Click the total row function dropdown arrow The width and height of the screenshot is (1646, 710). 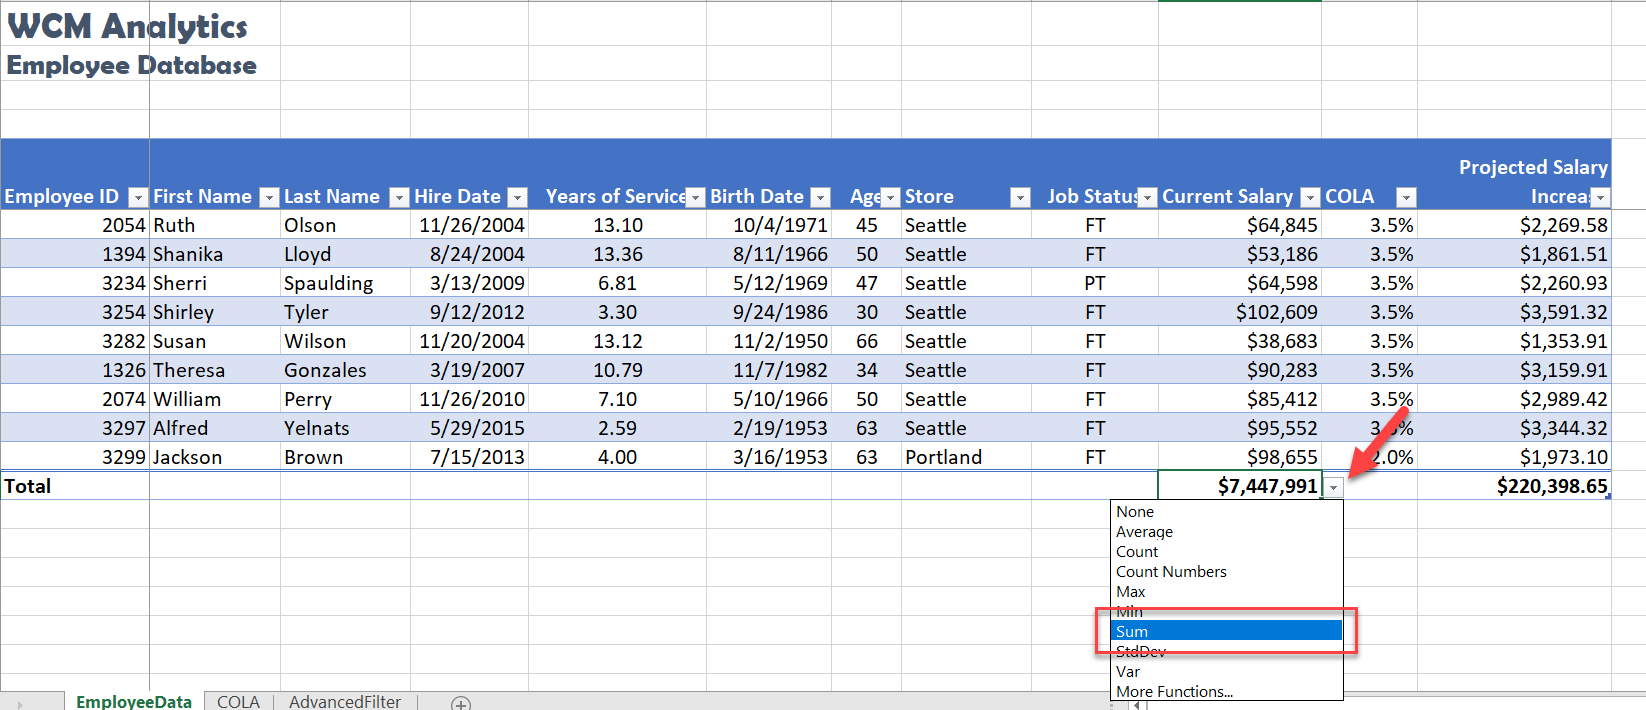click(x=1333, y=487)
